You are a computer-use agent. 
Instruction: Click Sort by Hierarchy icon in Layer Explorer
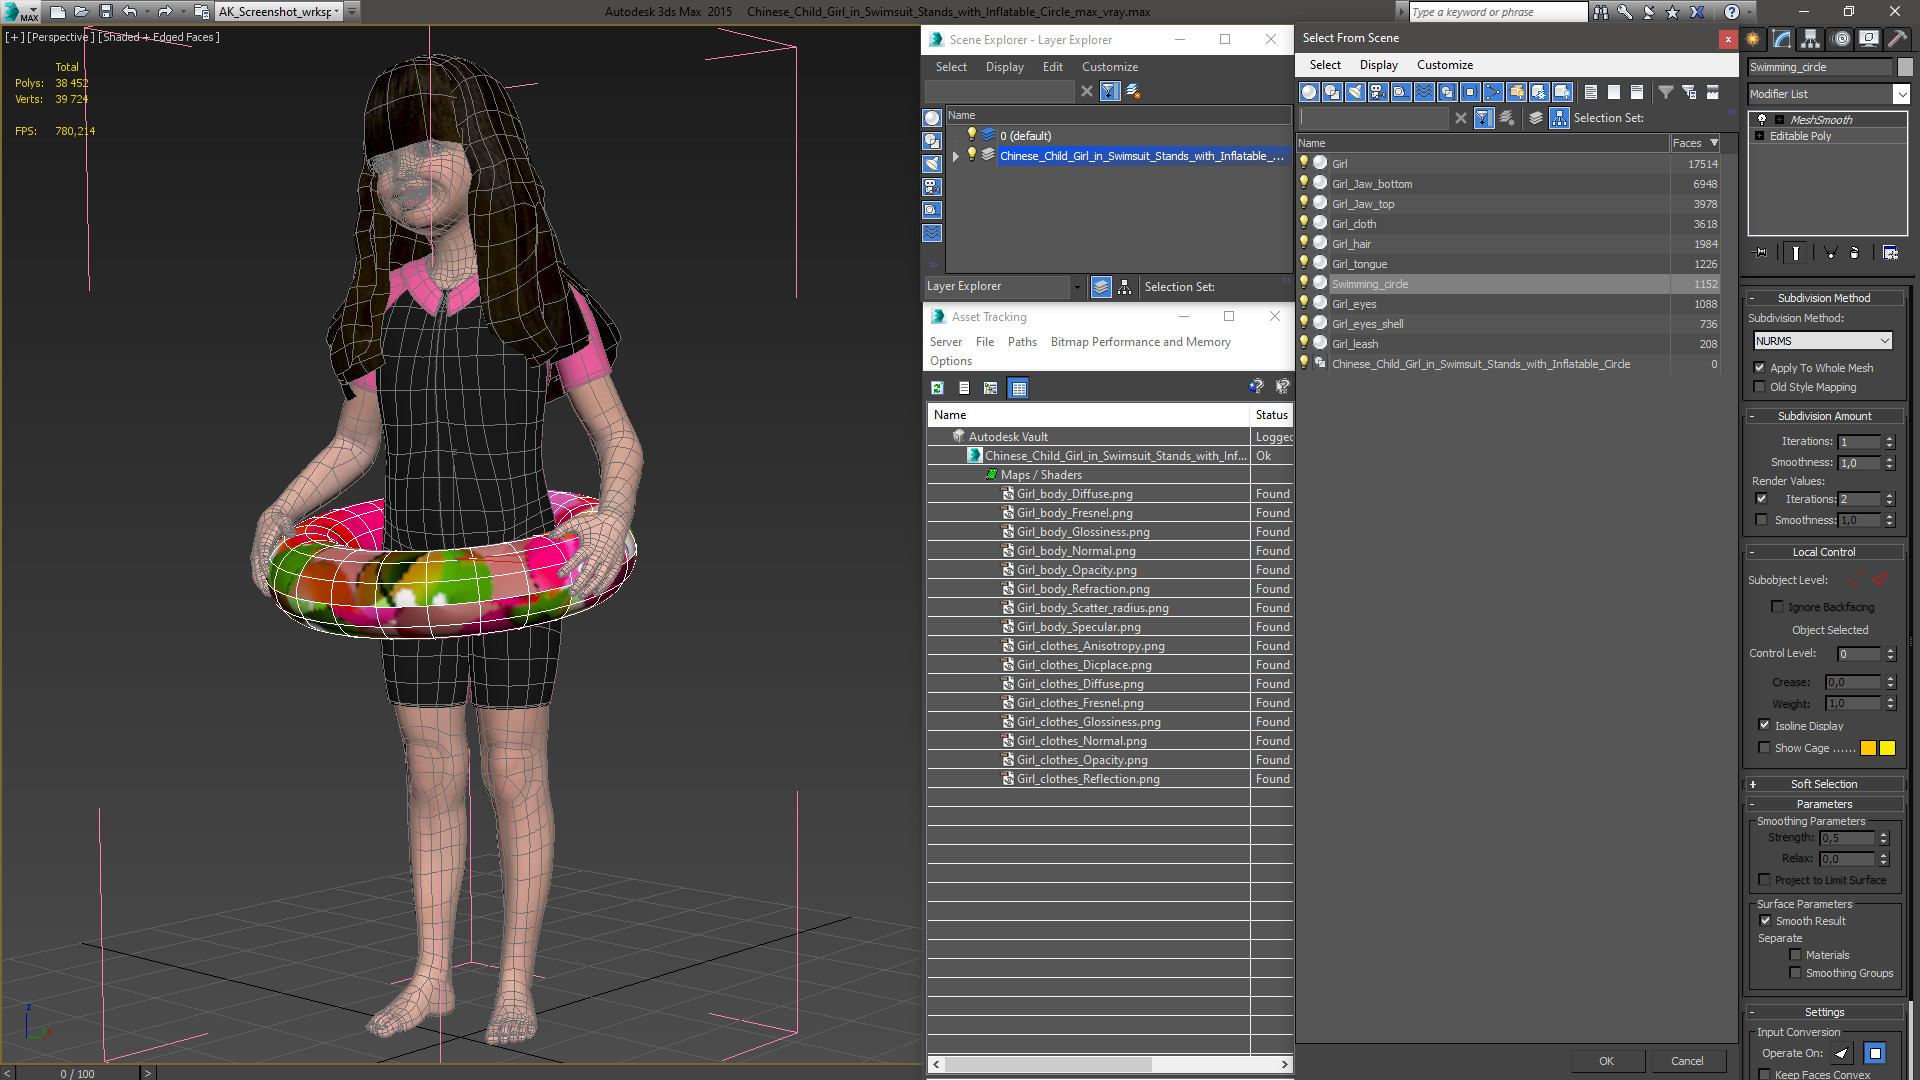pos(1125,287)
